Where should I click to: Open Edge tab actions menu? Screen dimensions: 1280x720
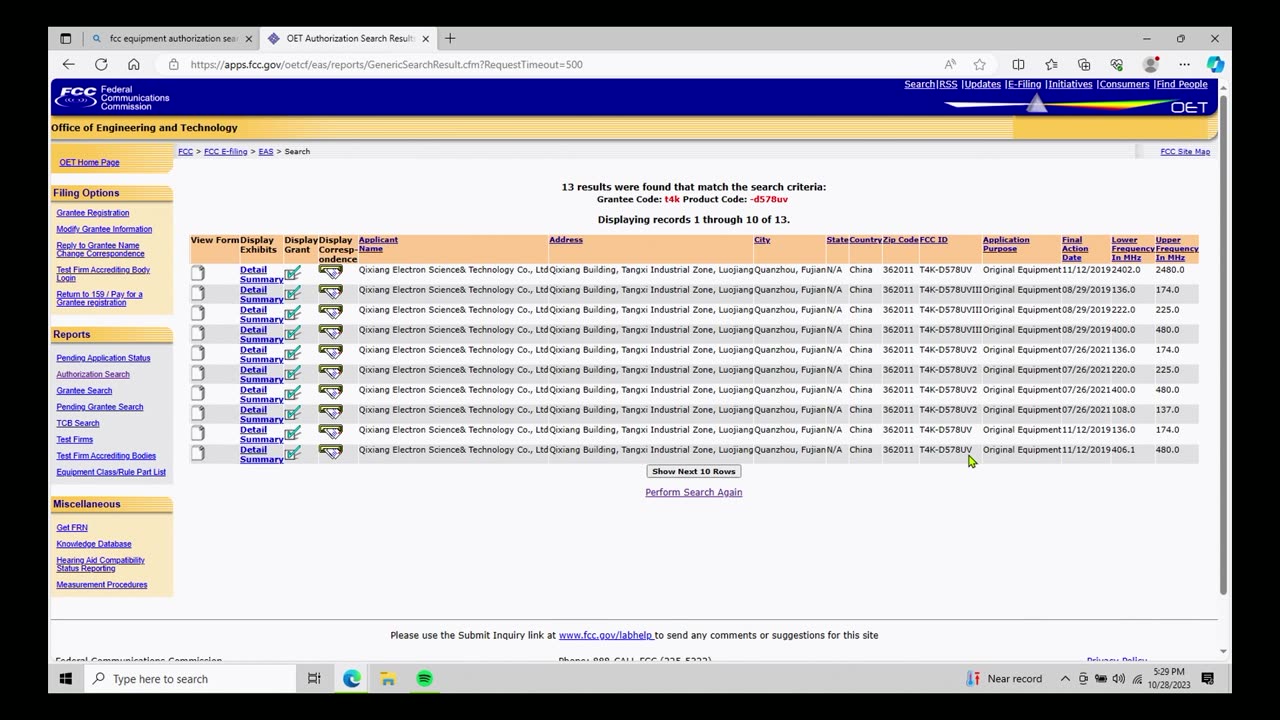(x=66, y=38)
